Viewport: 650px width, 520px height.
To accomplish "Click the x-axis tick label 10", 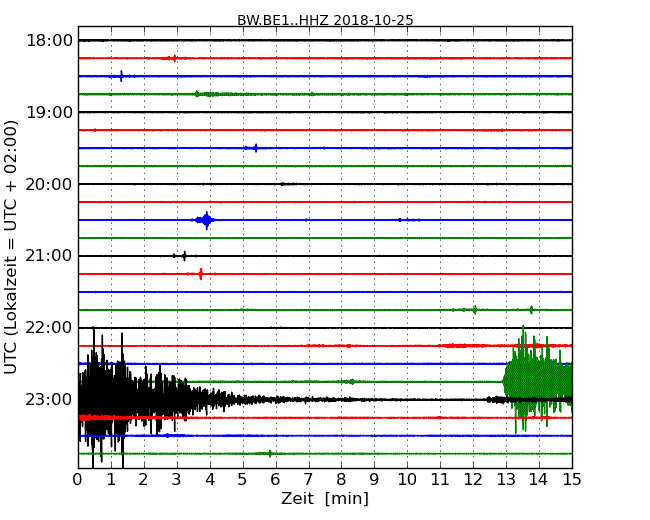I will coord(407,480).
